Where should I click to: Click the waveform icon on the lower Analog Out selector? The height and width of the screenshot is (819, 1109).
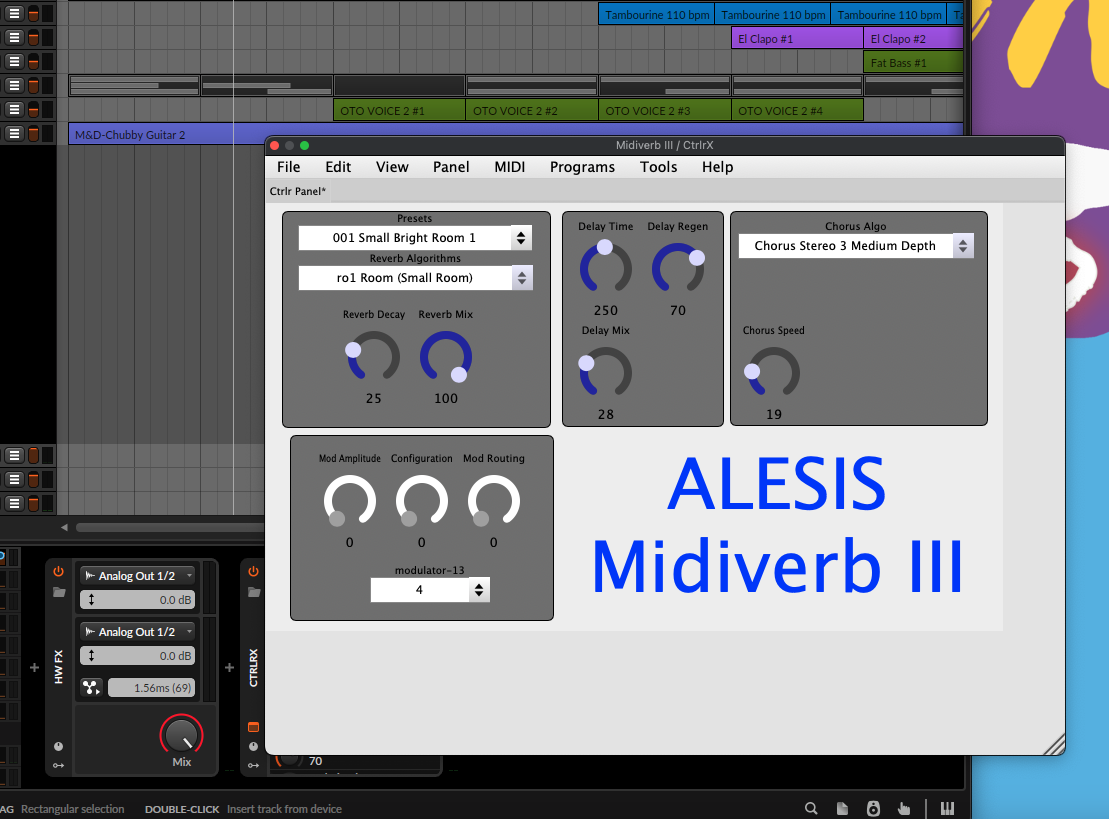(x=90, y=632)
